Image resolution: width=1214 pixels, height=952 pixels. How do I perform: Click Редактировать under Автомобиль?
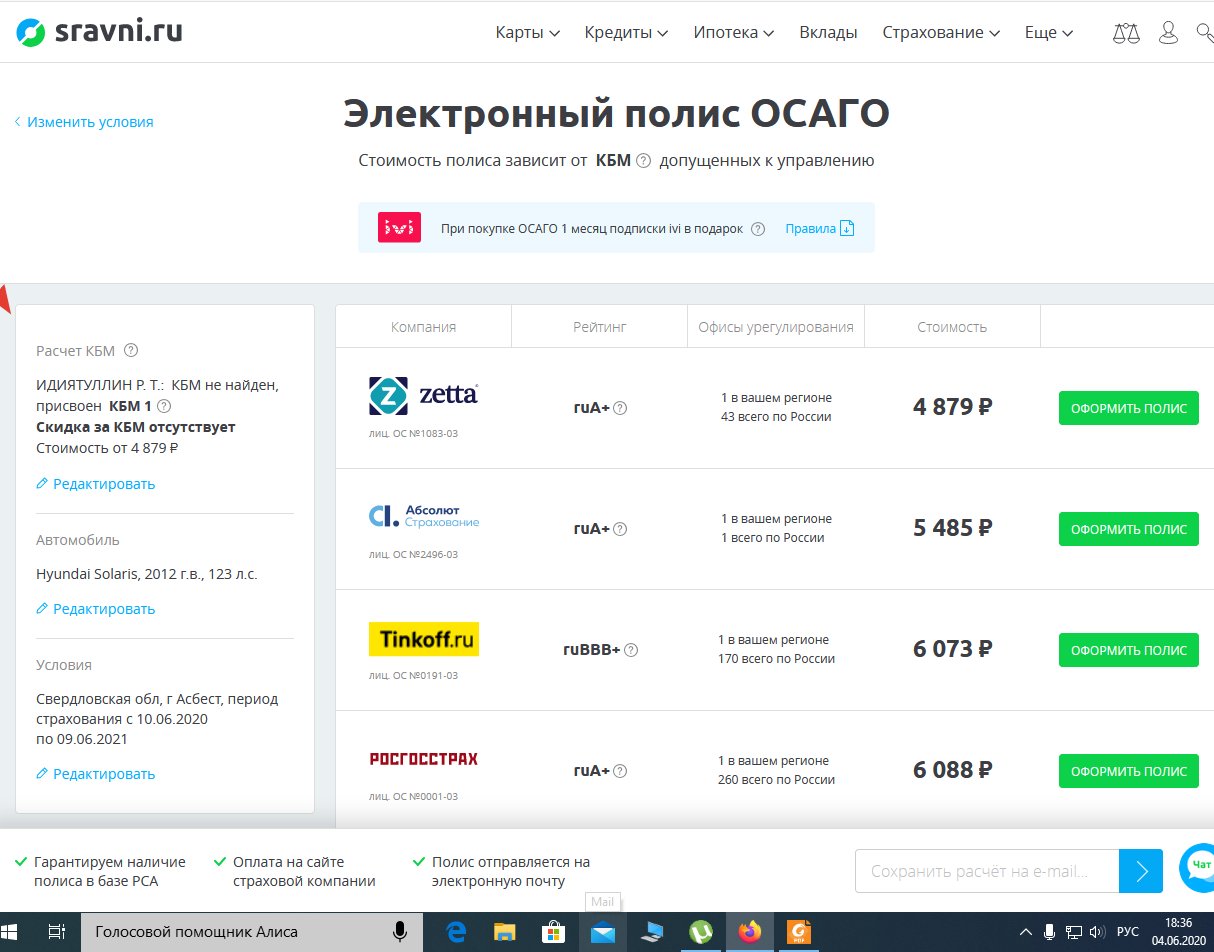(96, 609)
